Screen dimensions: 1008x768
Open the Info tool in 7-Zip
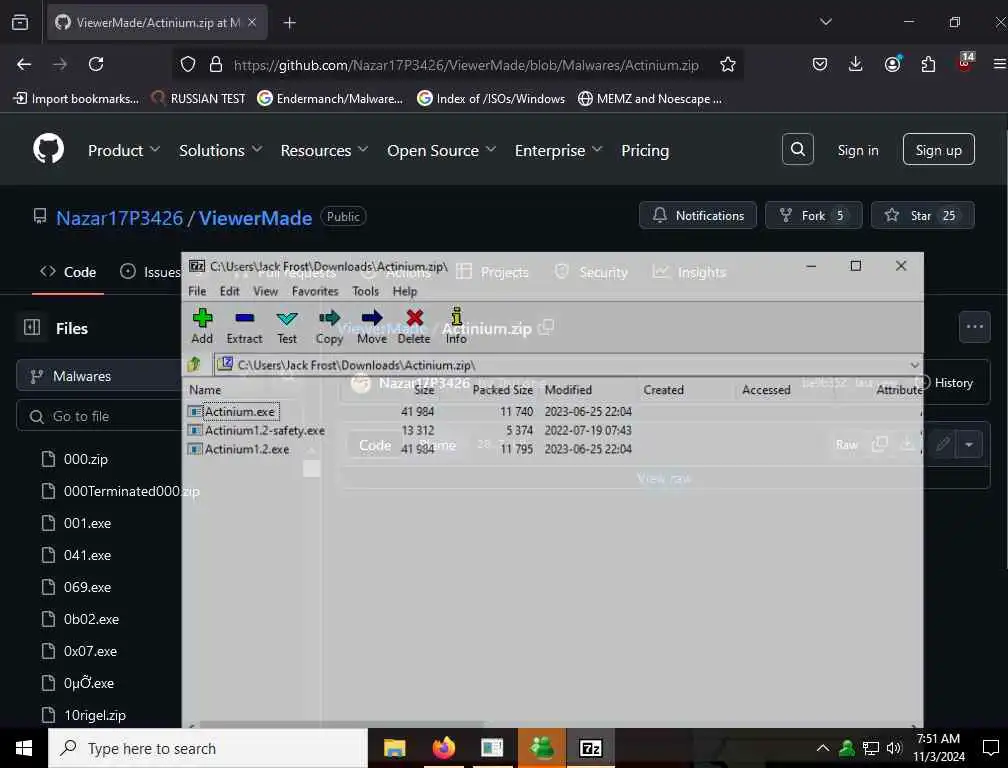pos(456,326)
